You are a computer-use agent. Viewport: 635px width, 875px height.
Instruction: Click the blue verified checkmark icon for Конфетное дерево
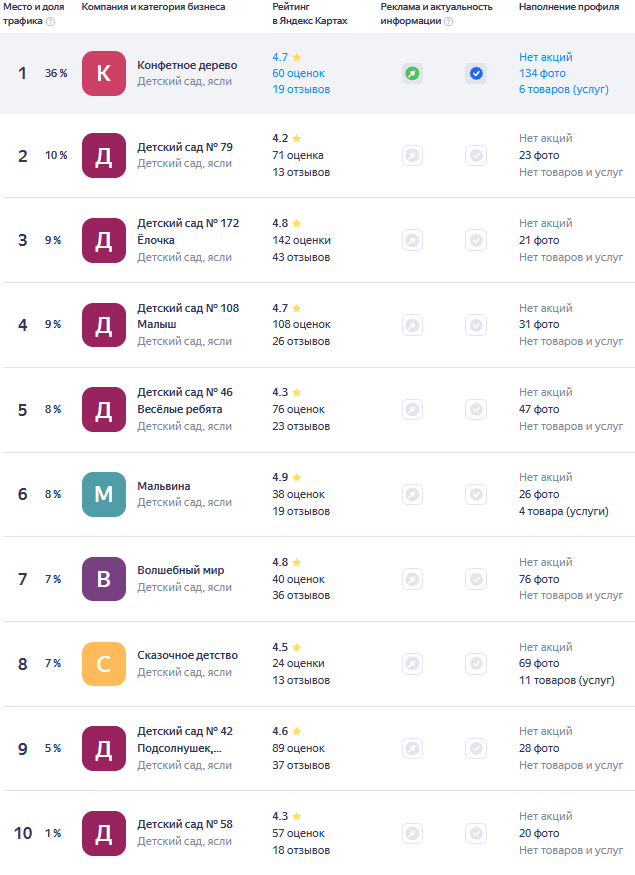tap(476, 73)
